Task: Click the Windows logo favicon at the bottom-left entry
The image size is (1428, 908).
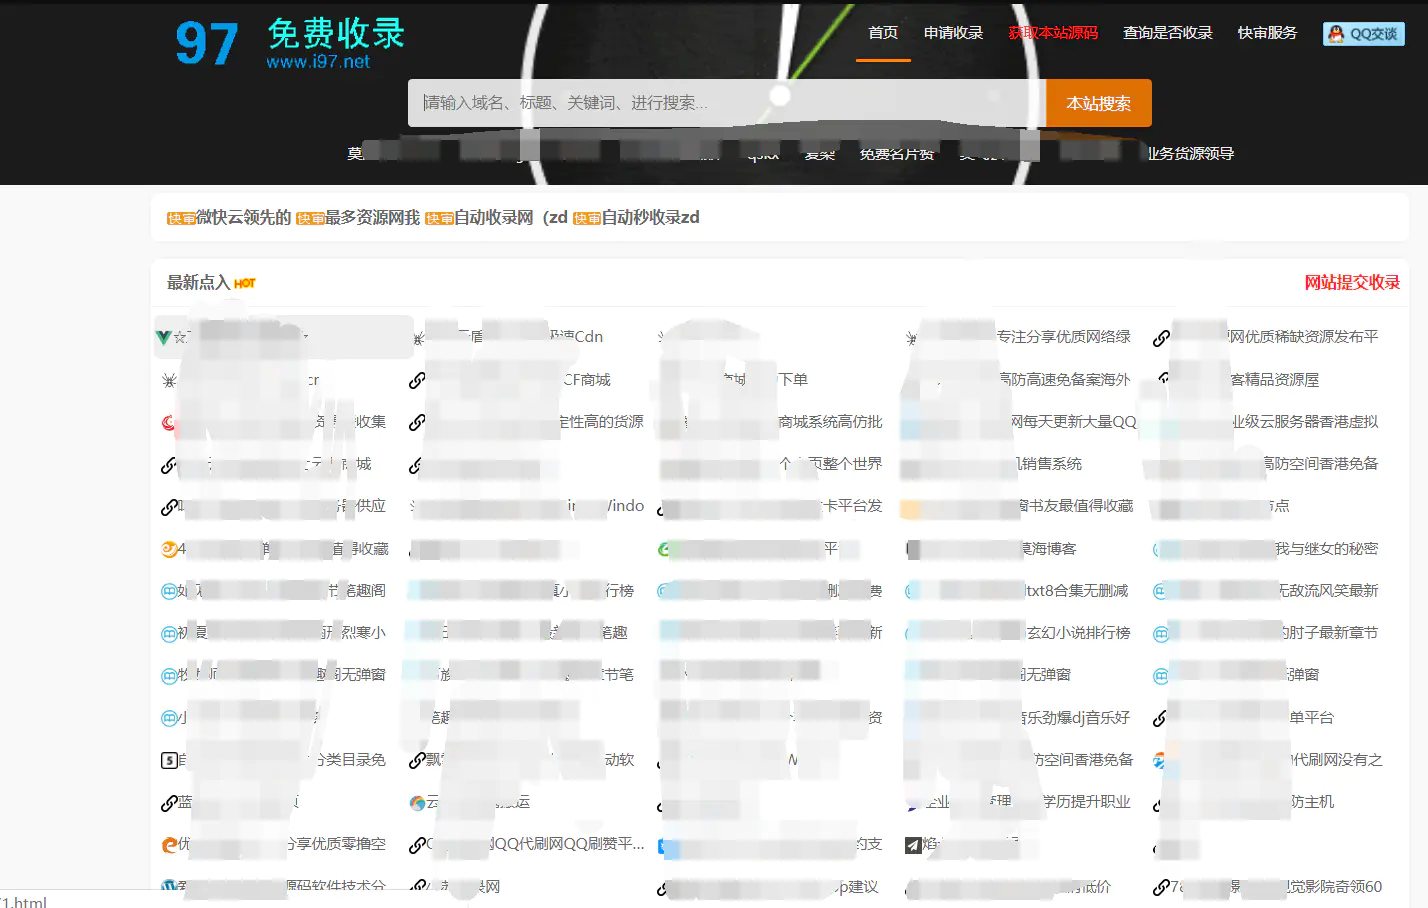Action: tap(169, 886)
